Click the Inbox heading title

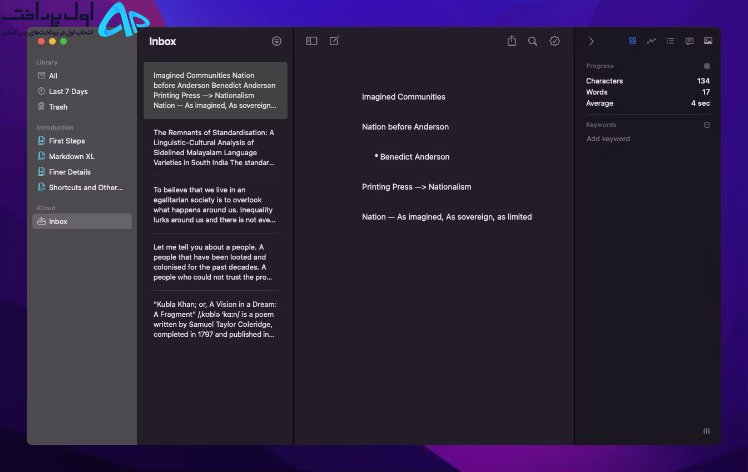click(163, 42)
